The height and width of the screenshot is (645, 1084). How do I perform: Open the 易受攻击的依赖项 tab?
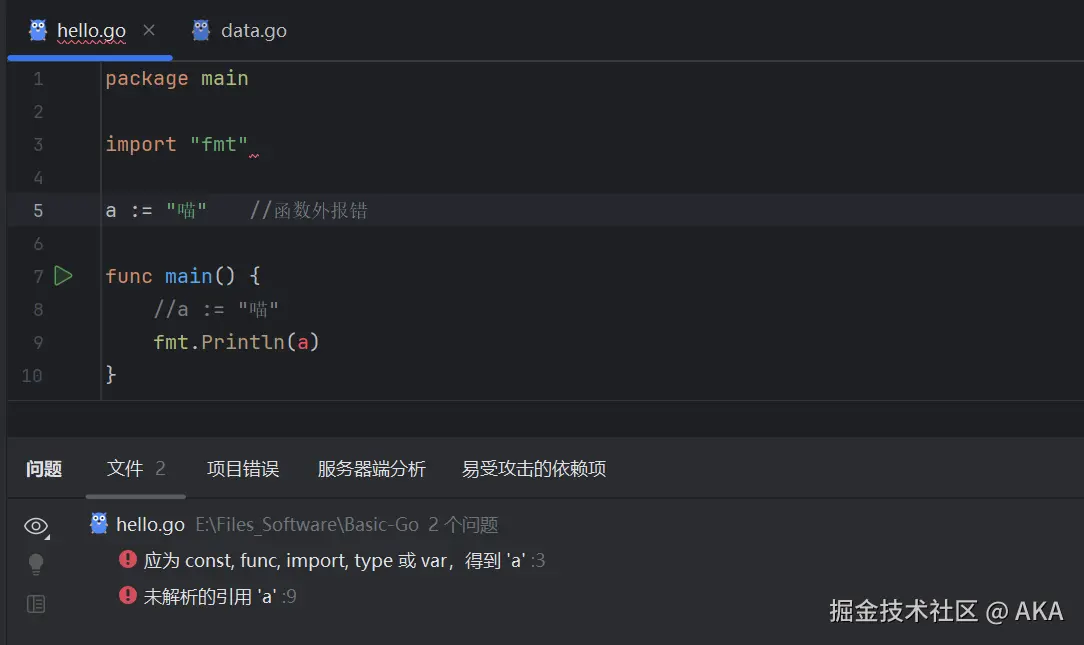pos(534,469)
